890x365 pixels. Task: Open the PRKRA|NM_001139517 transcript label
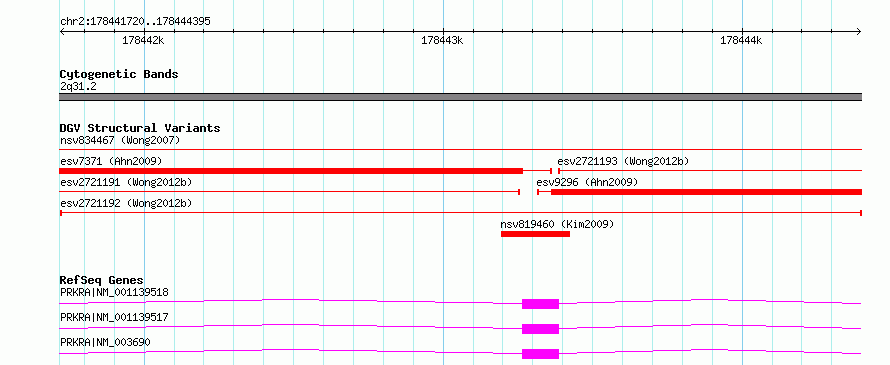114,317
